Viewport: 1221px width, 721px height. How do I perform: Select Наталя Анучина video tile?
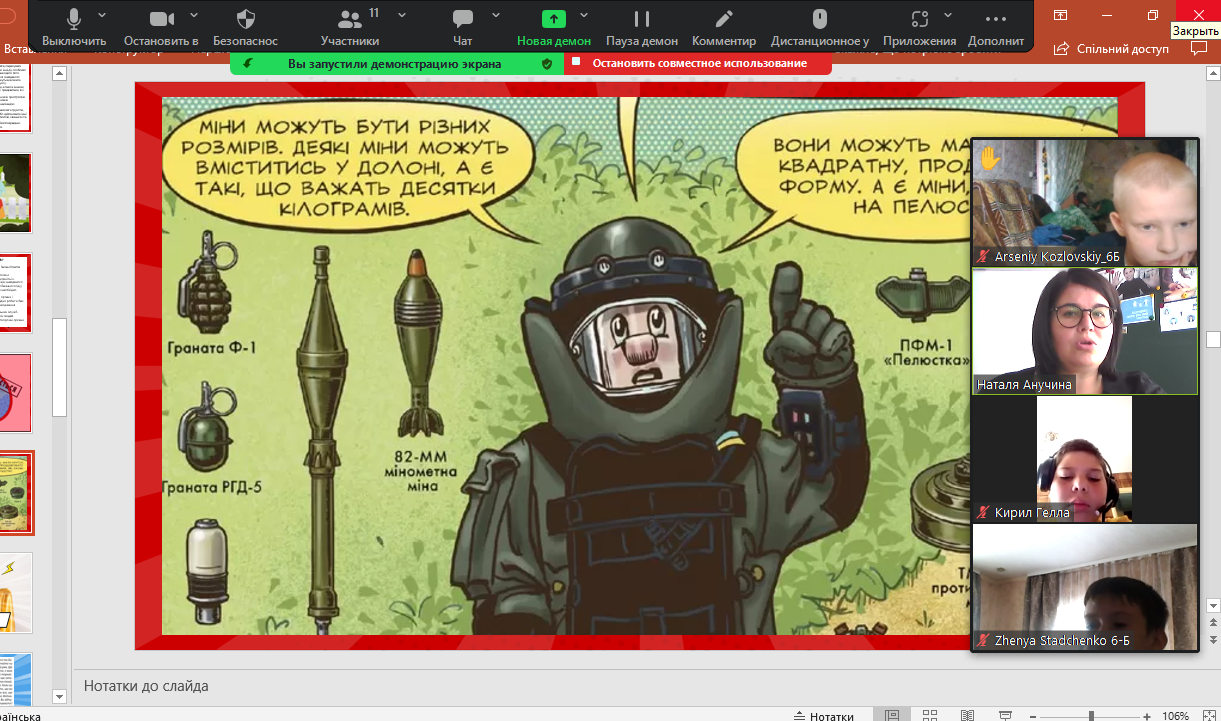coord(1085,331)
